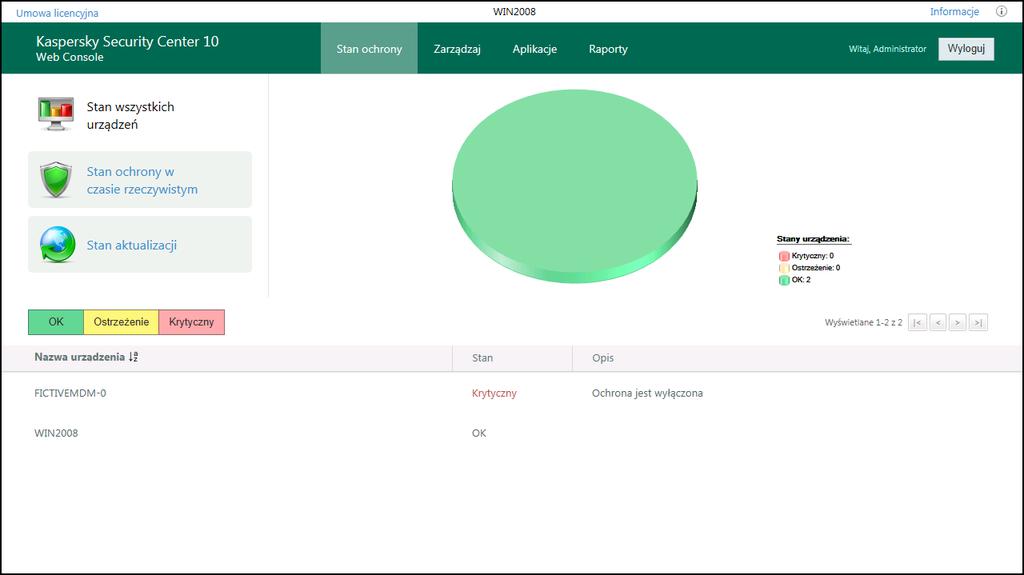Click 'Stany urządzenia:' legend heading
Image resolution: width=1024 pixels, height=575 pixels.
[x=813, y=239]
